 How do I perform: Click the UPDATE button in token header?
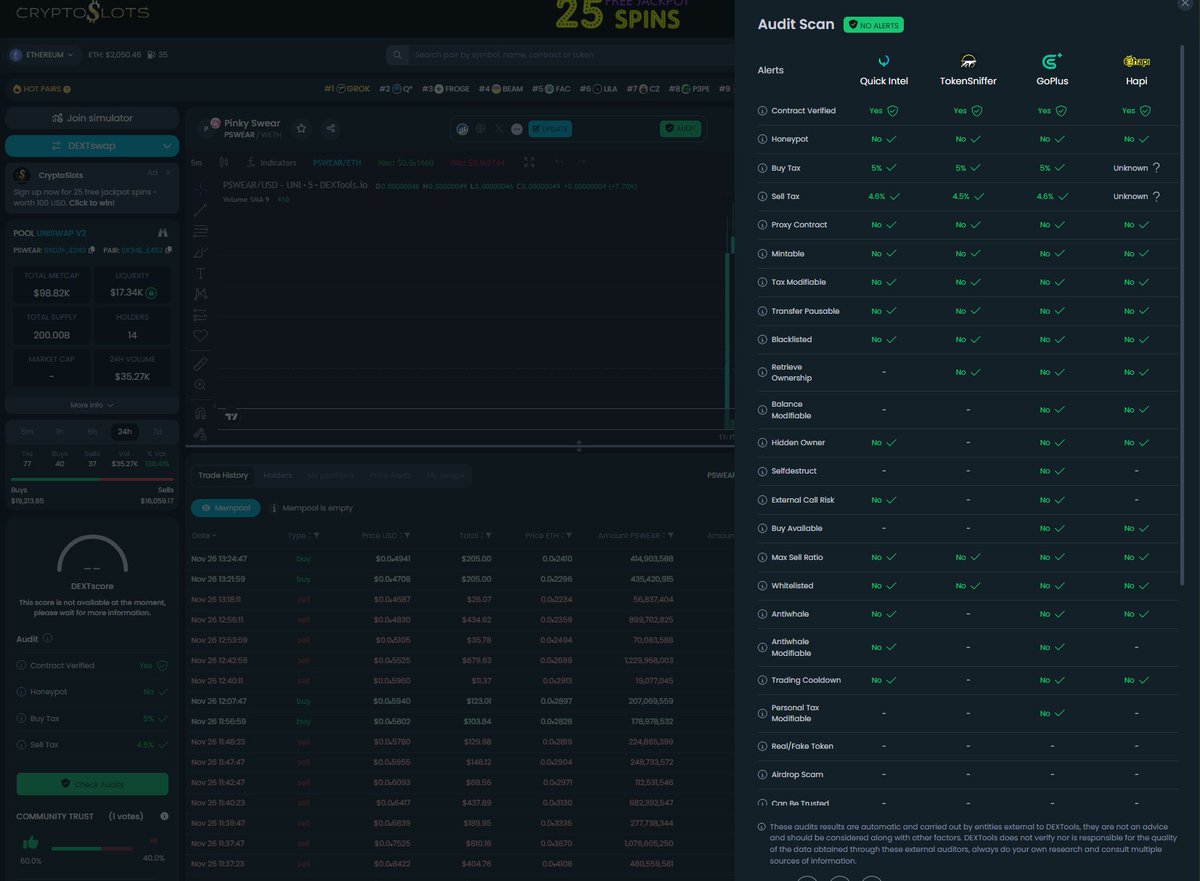[x=550, y=128]
